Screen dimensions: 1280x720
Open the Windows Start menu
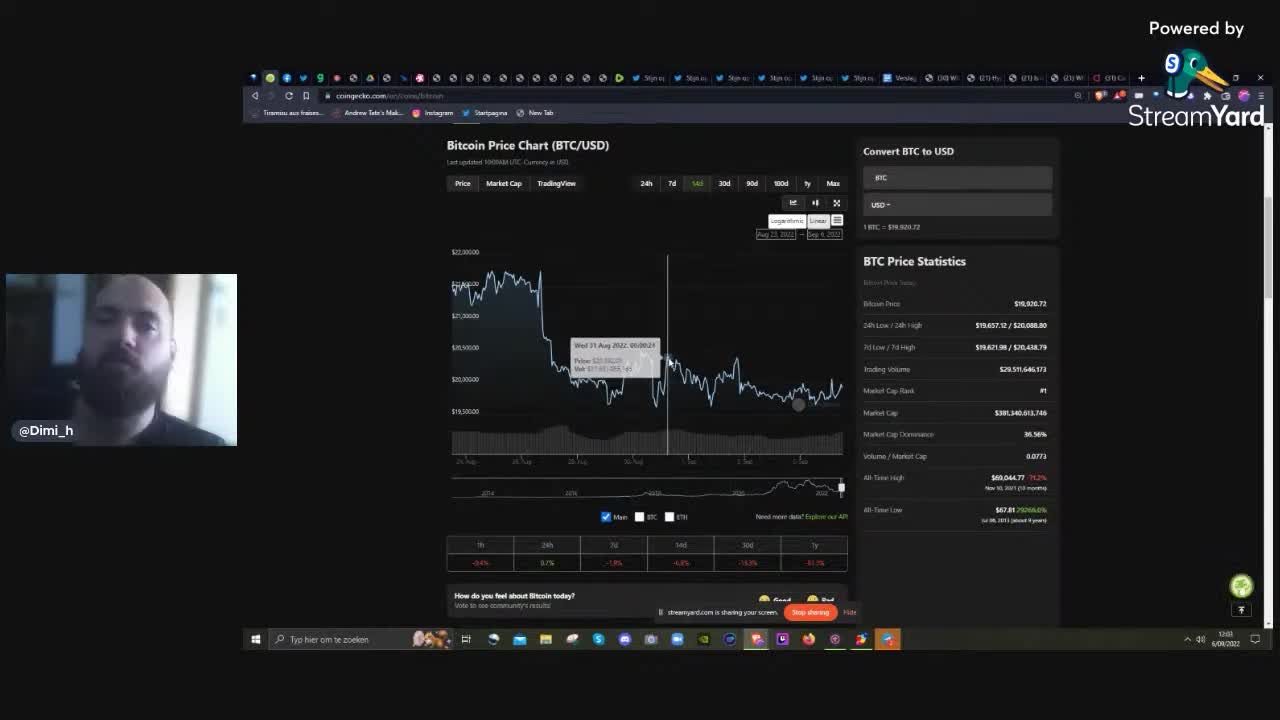256,640
